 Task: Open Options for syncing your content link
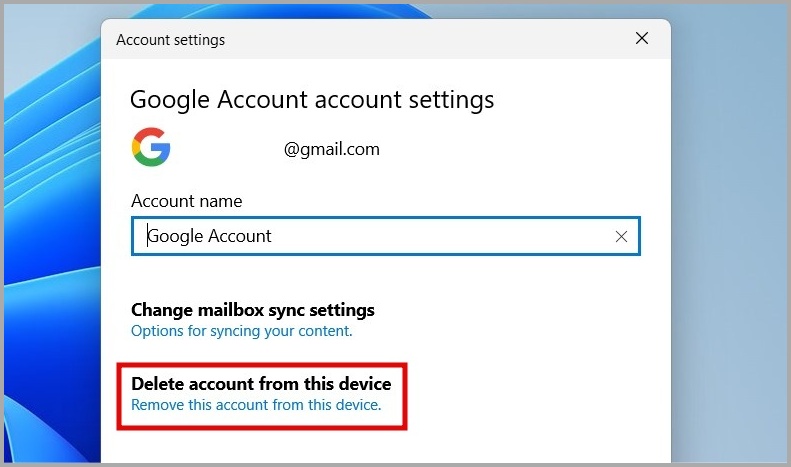pyautogui.click(x=241, y=330)
